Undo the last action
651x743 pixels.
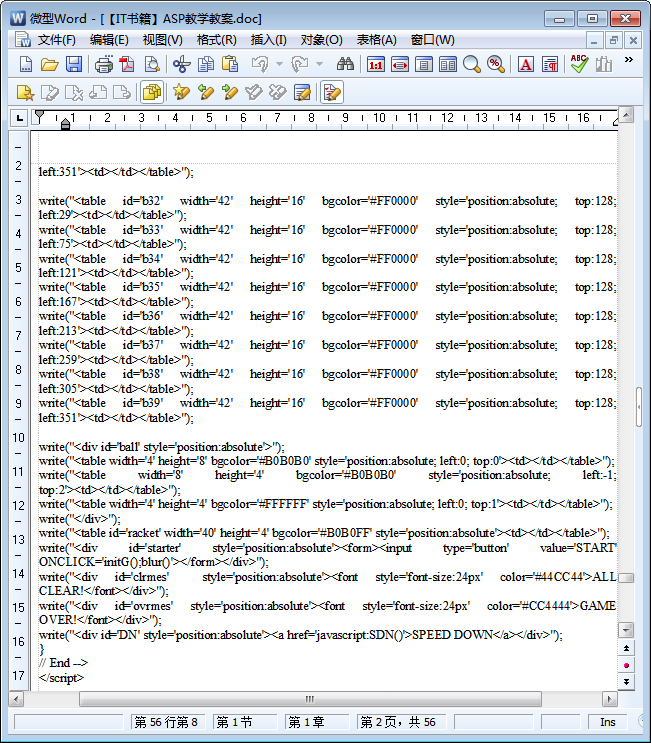260,64
